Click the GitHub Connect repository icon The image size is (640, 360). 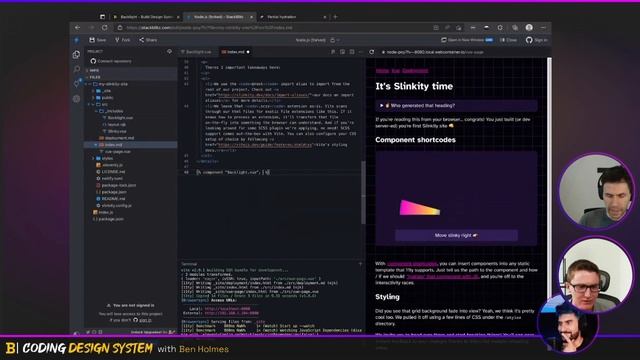click(x=93, y=61)
